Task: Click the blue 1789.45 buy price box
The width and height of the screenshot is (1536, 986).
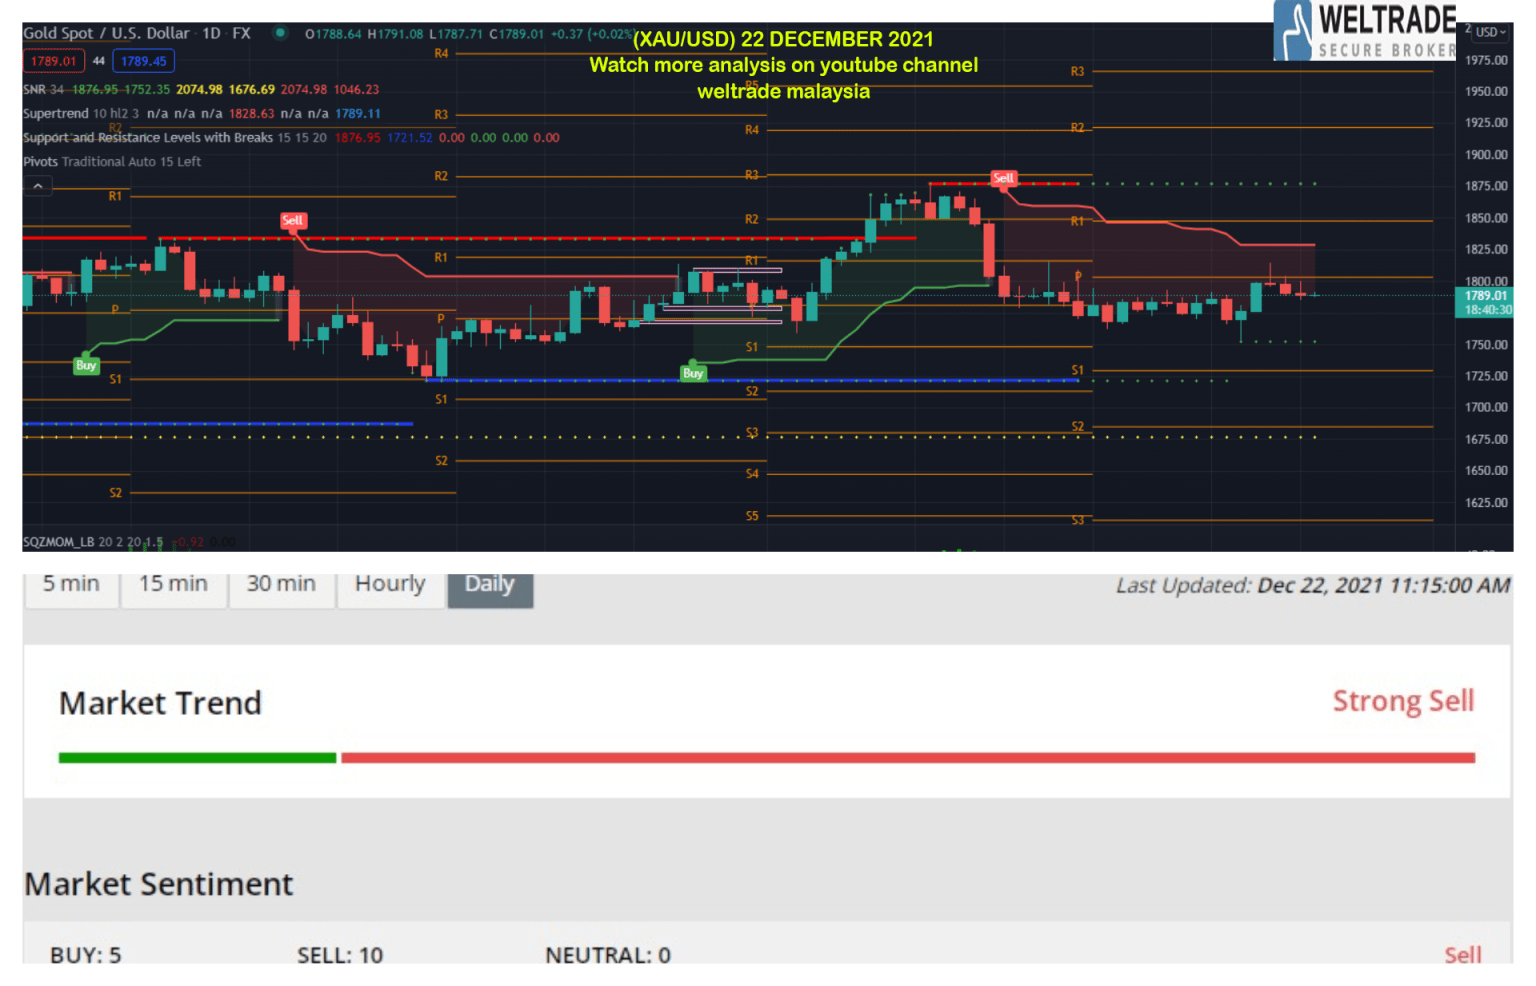Action: tap(144, 61)
